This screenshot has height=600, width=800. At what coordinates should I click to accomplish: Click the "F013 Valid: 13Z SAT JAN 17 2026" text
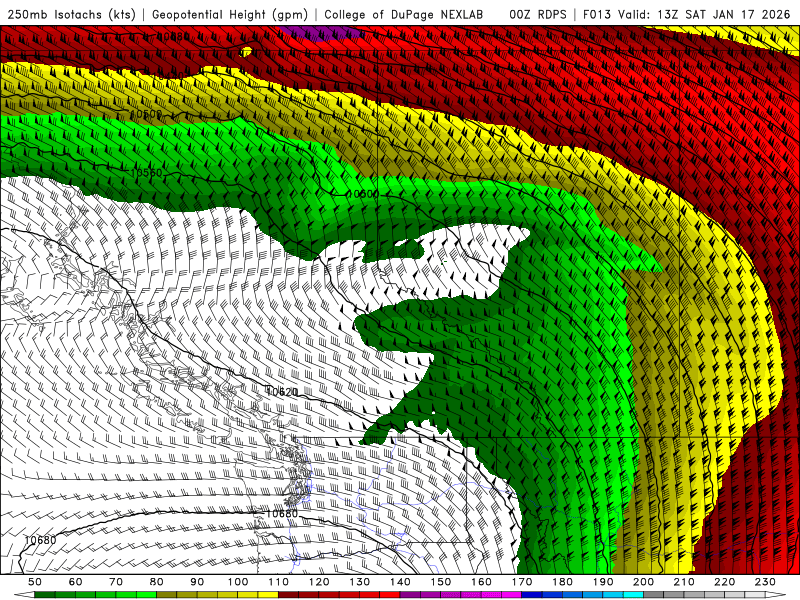point(686,14)
